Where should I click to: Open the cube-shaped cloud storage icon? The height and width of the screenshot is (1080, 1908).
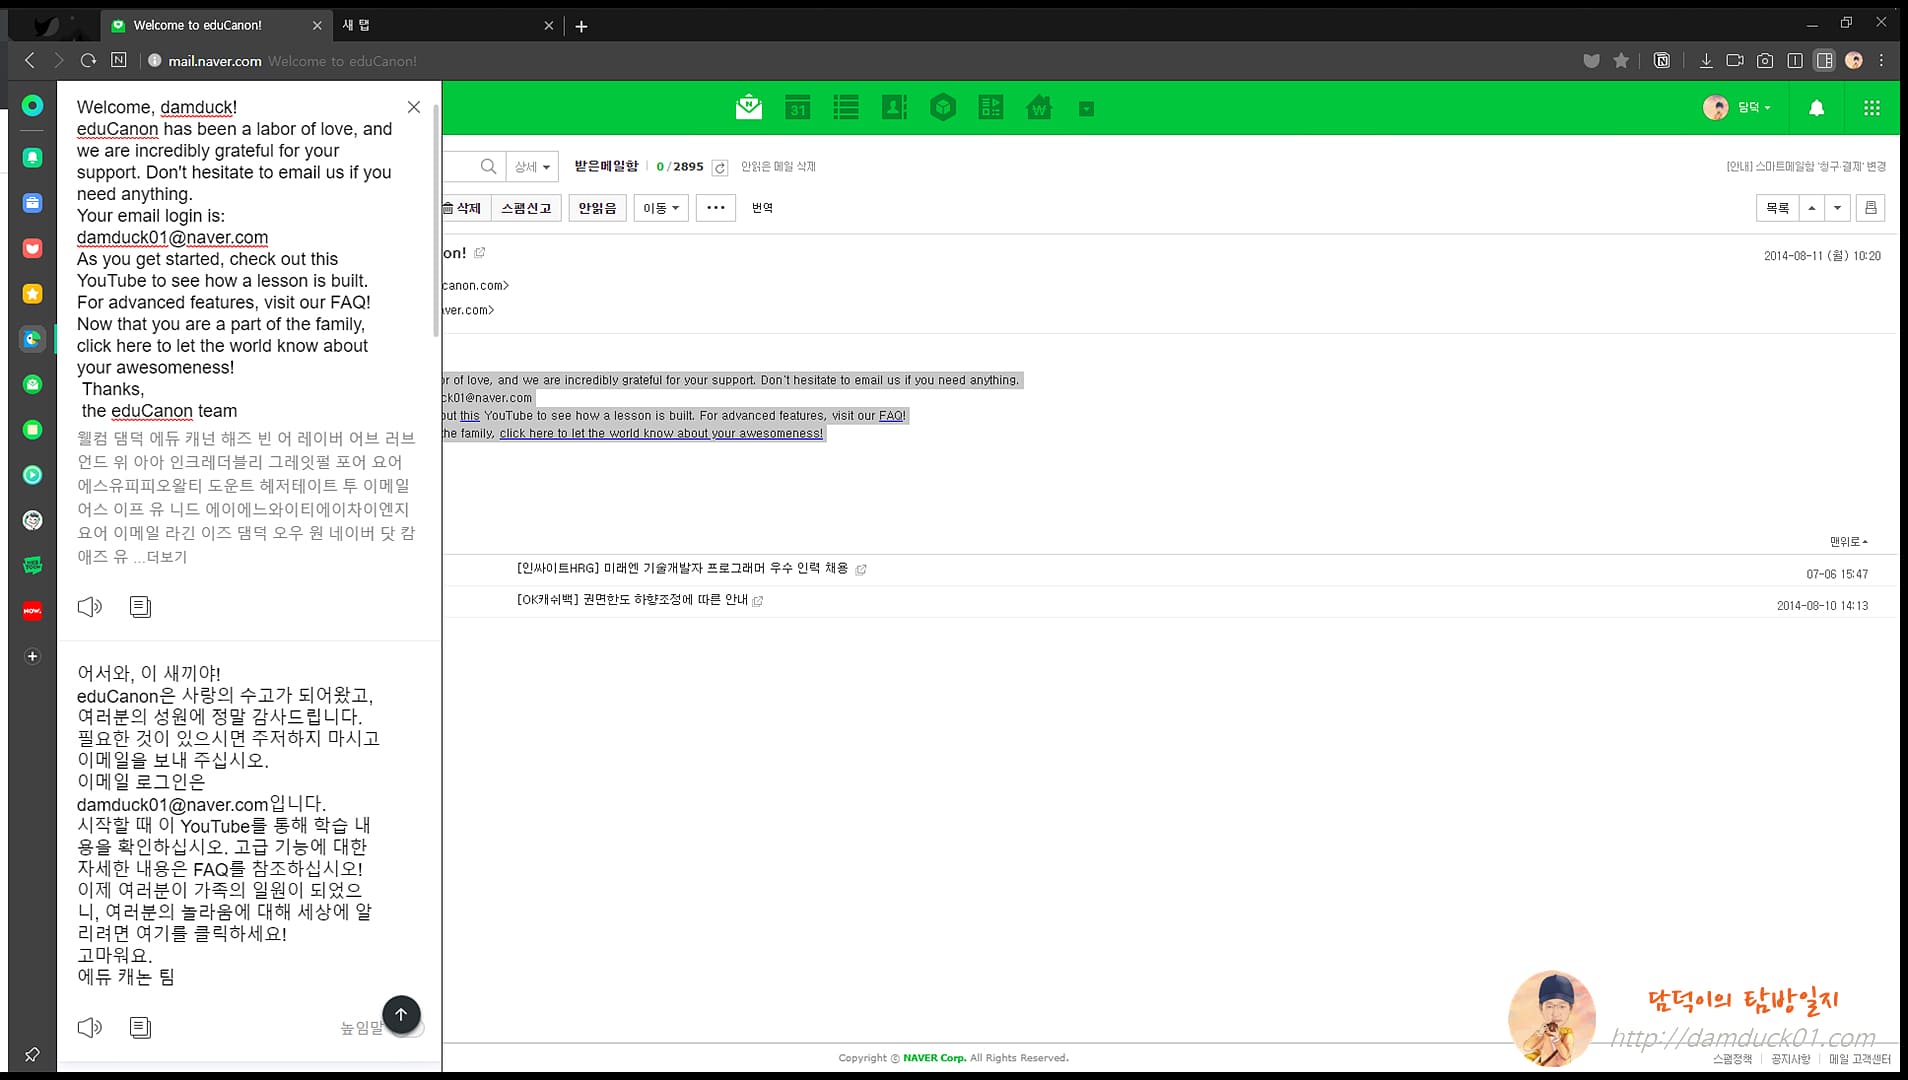pos(943,108)
